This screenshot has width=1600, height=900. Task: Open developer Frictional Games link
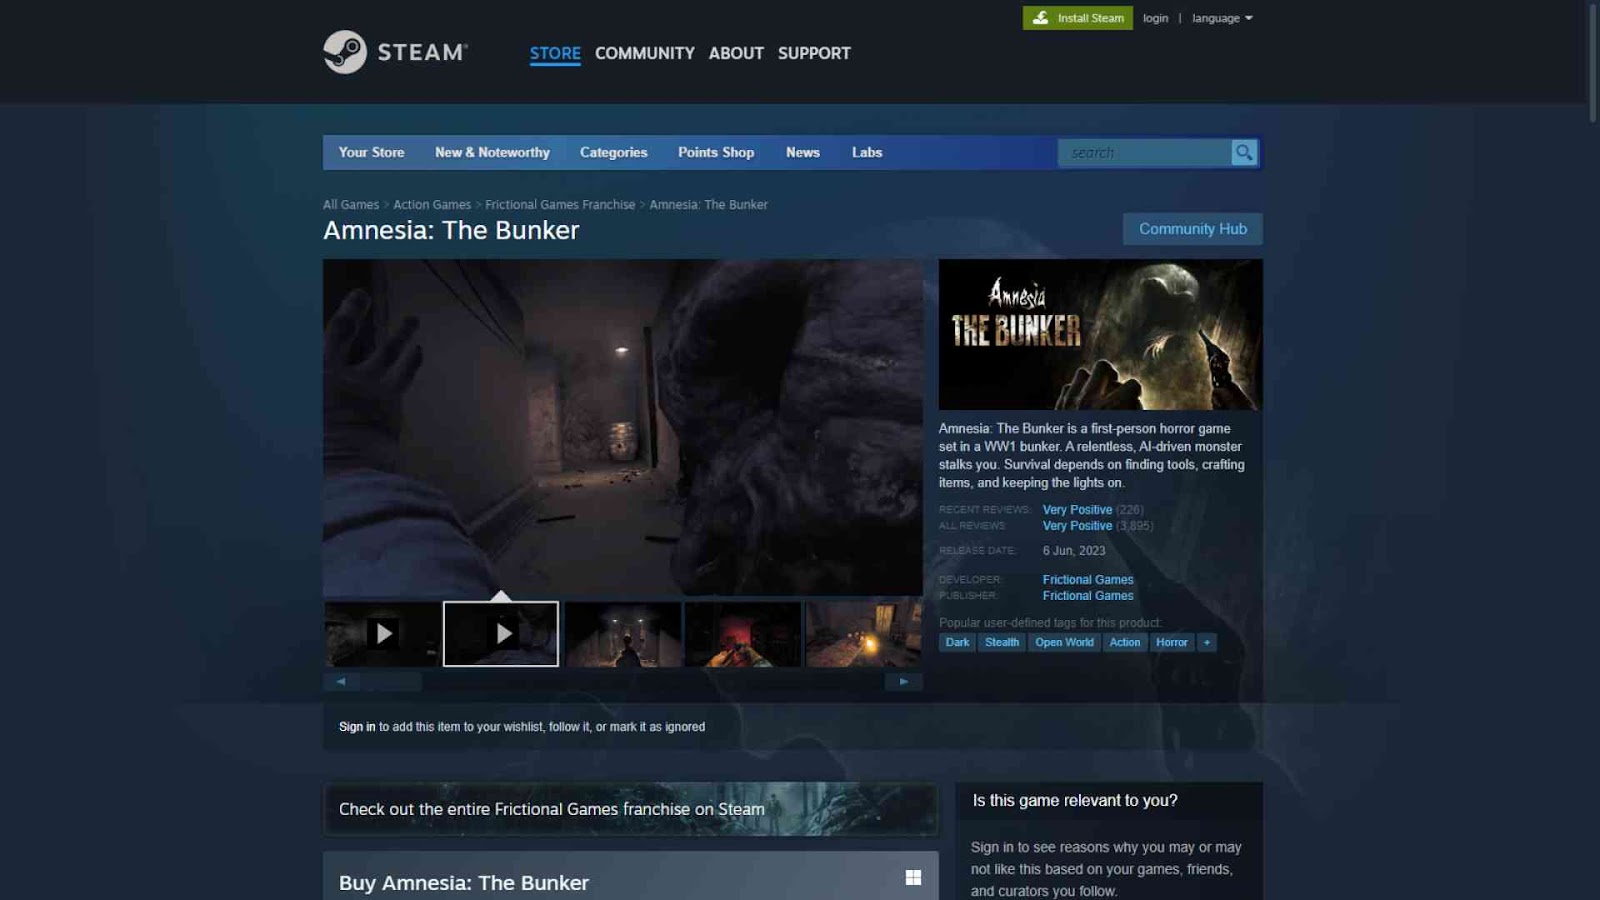[1088, 580]
